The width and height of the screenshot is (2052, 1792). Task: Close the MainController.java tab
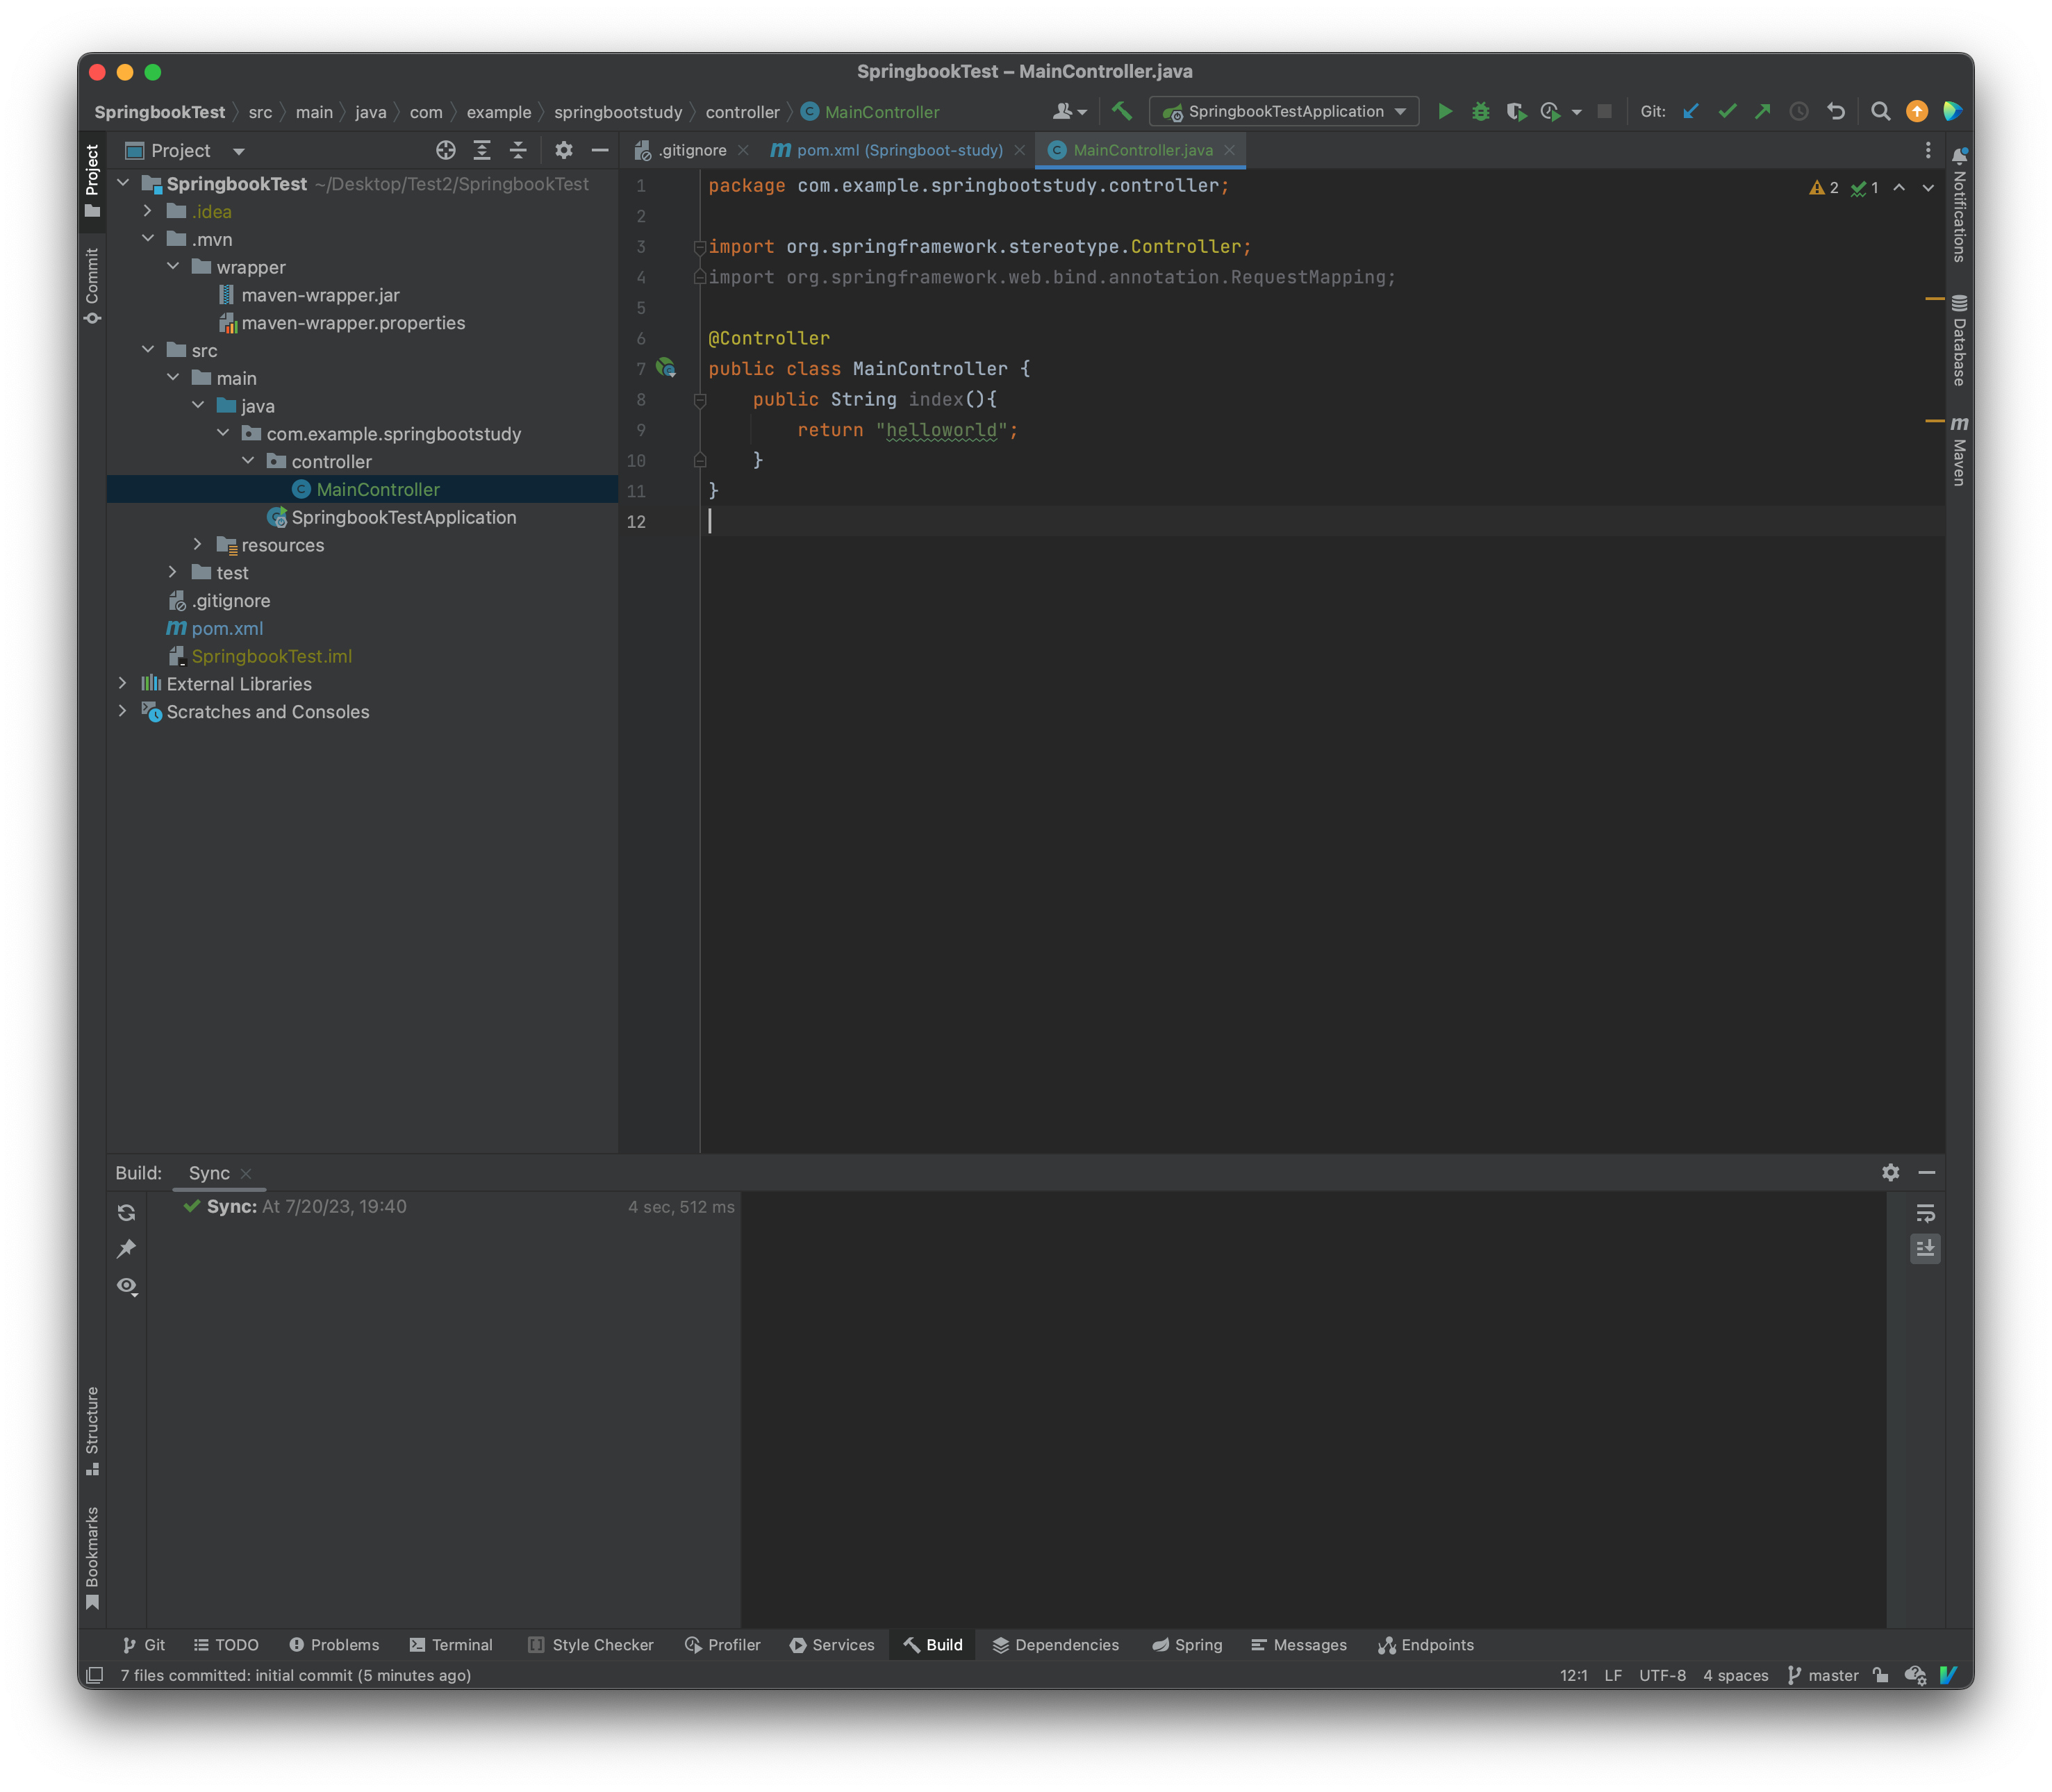(x=1229, y=150)
